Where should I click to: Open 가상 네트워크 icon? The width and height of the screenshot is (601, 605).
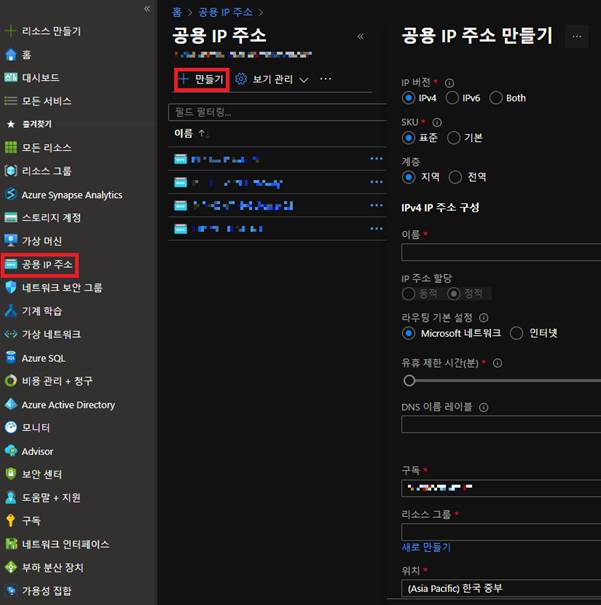(11, 334)
